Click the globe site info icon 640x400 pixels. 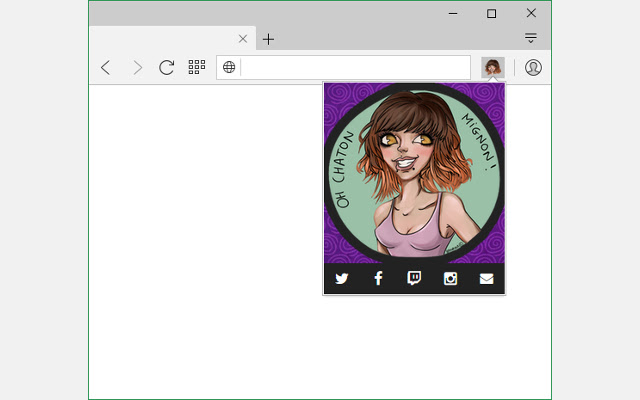click(x=229, y=67)
